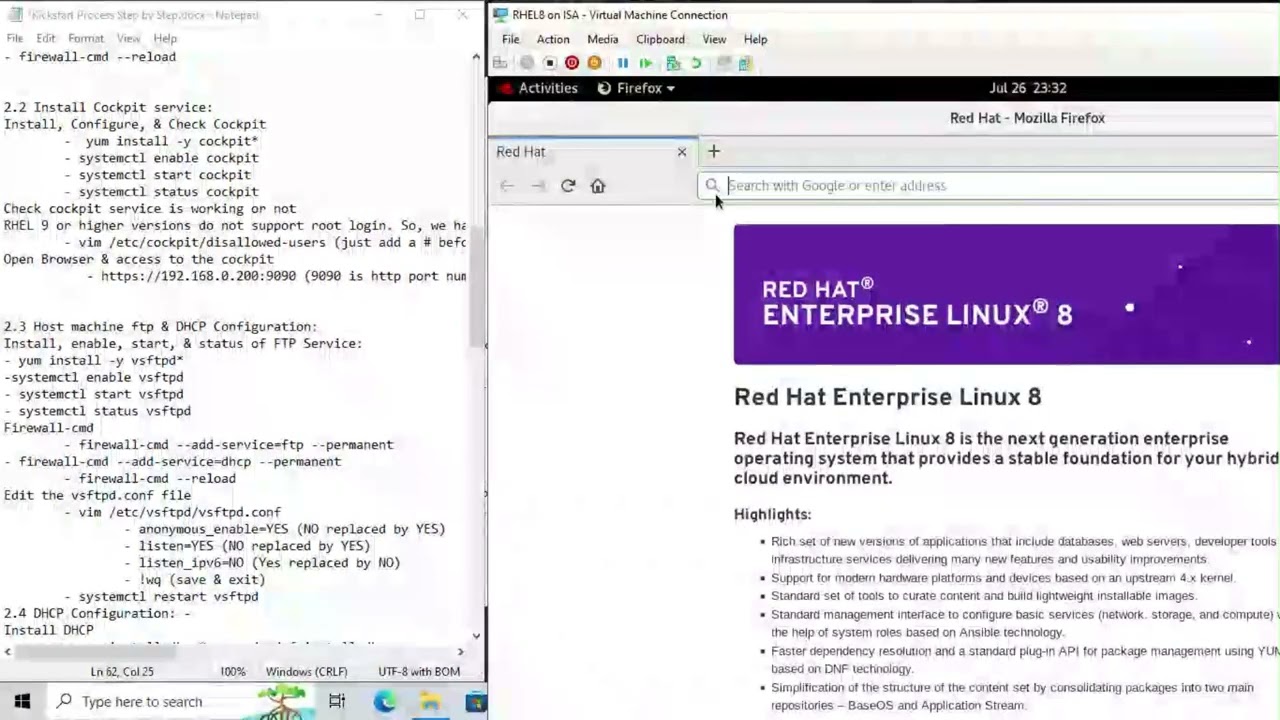Click the Share/USB resources icon in VM toolbar
1280x720 pixels.
745,63
